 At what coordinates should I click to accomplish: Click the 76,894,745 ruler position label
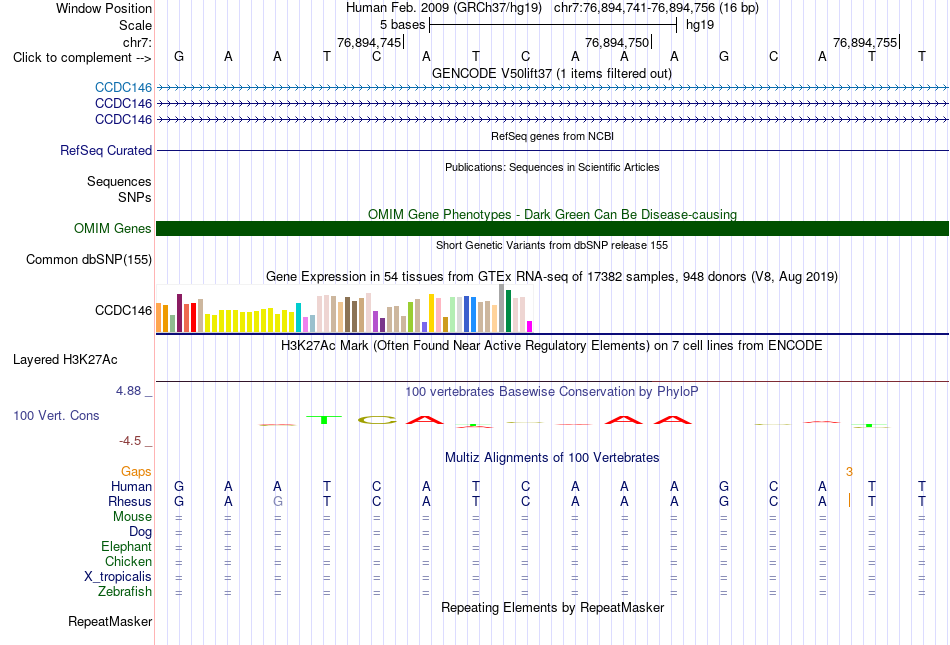point(369,42)
